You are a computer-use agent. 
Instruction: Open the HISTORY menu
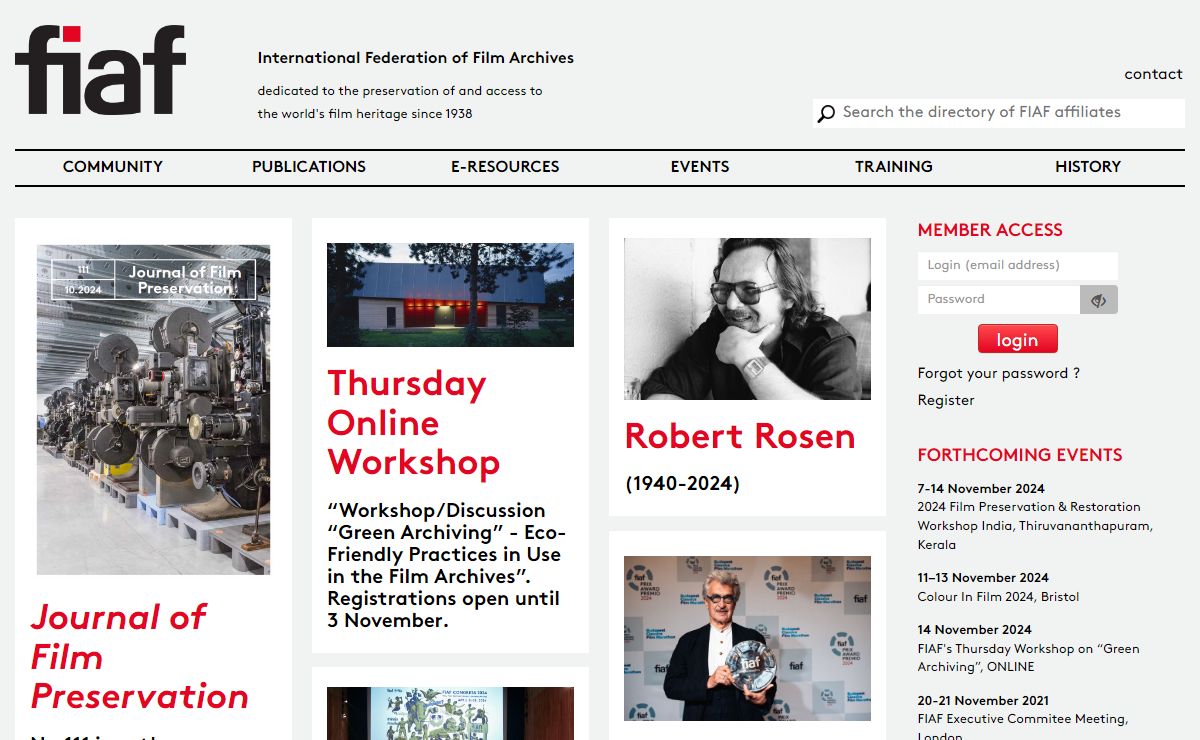coord(1088,167)
